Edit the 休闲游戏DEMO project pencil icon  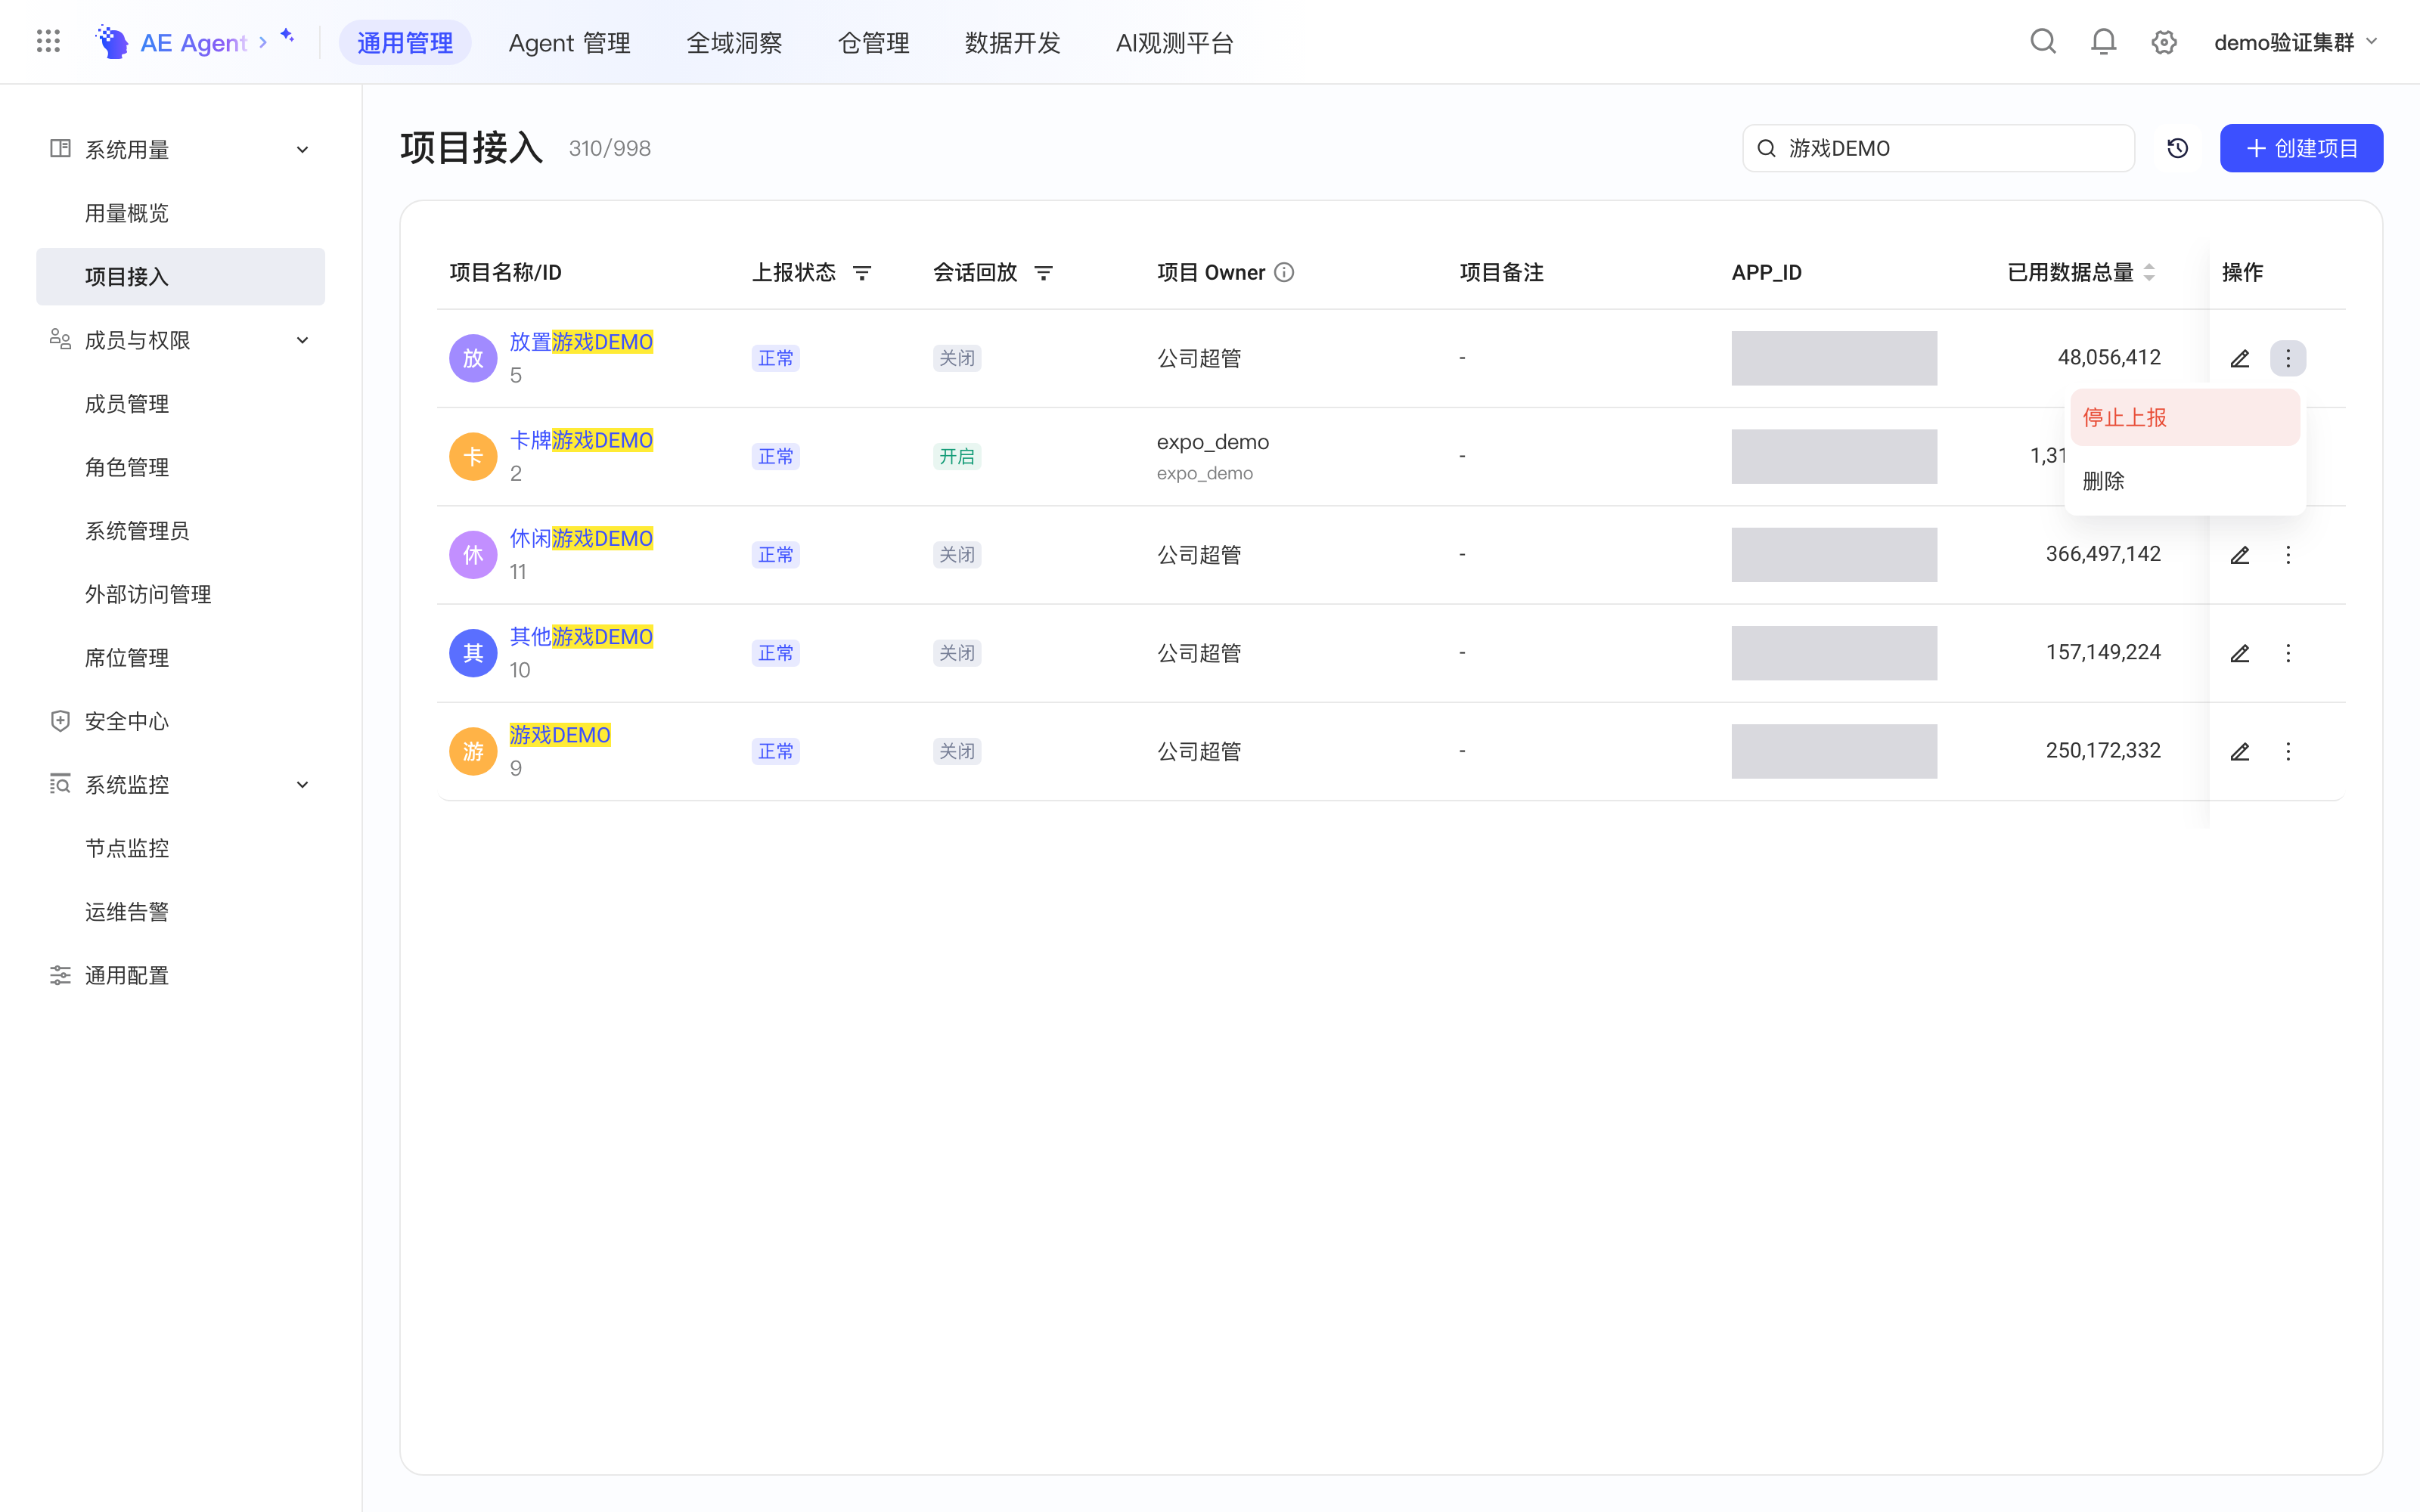tap(2240, 555)
